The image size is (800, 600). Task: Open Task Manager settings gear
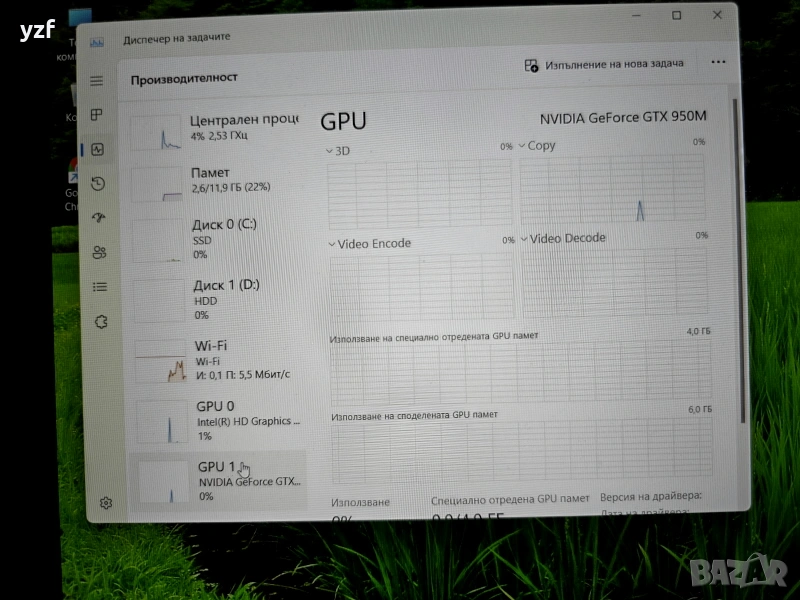[x=106, y=502]
